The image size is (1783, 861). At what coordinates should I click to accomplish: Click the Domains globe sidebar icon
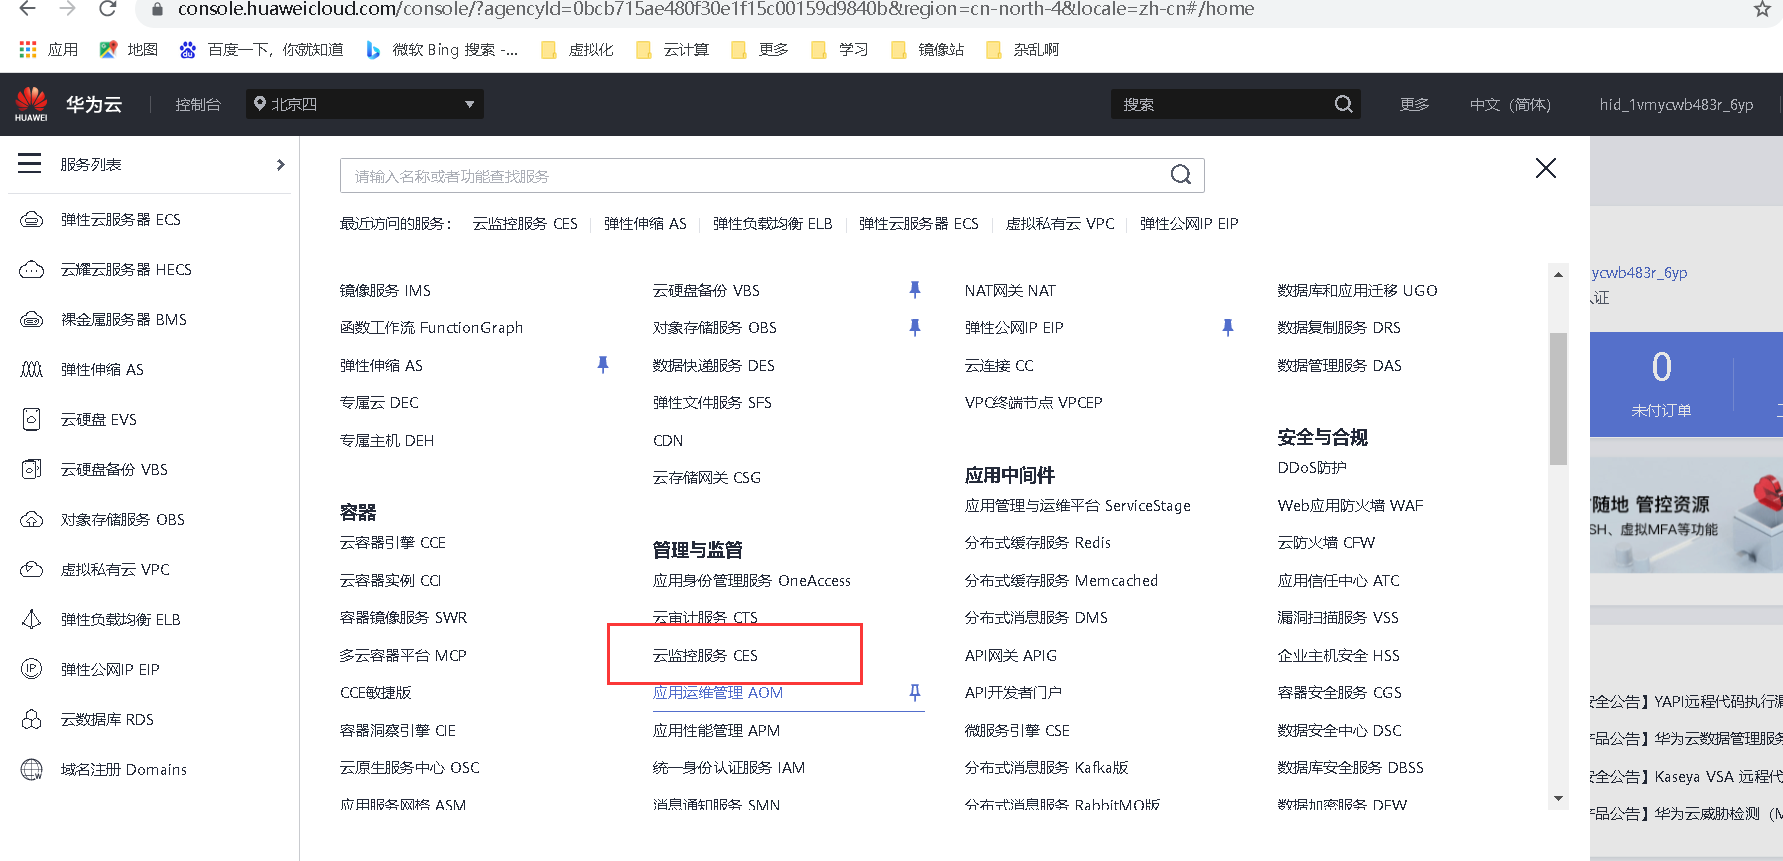point(32,770)
